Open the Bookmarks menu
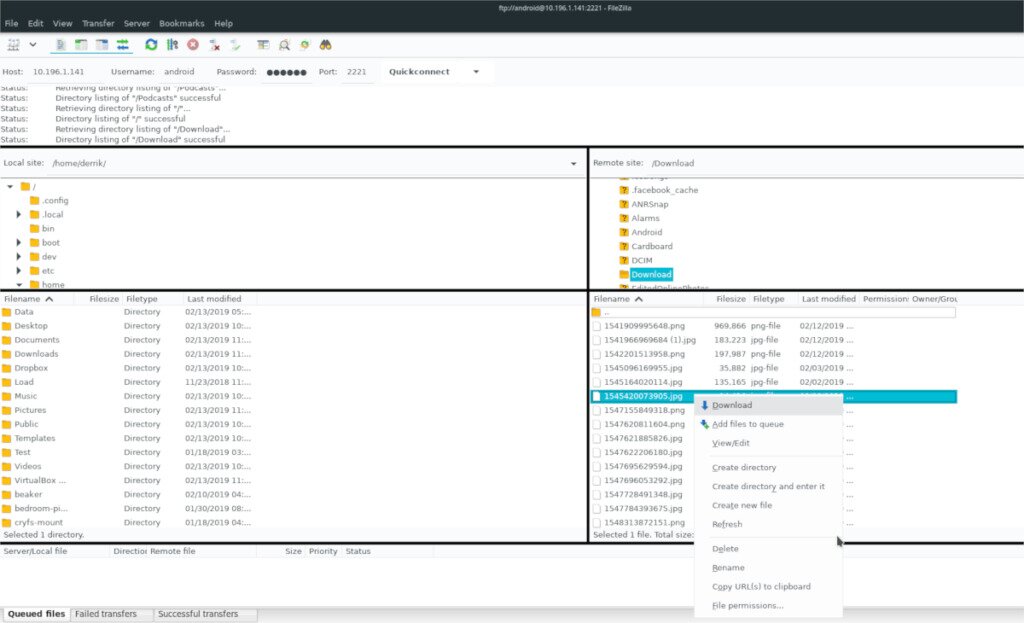The image size is (1024, 623). (180, 23)
